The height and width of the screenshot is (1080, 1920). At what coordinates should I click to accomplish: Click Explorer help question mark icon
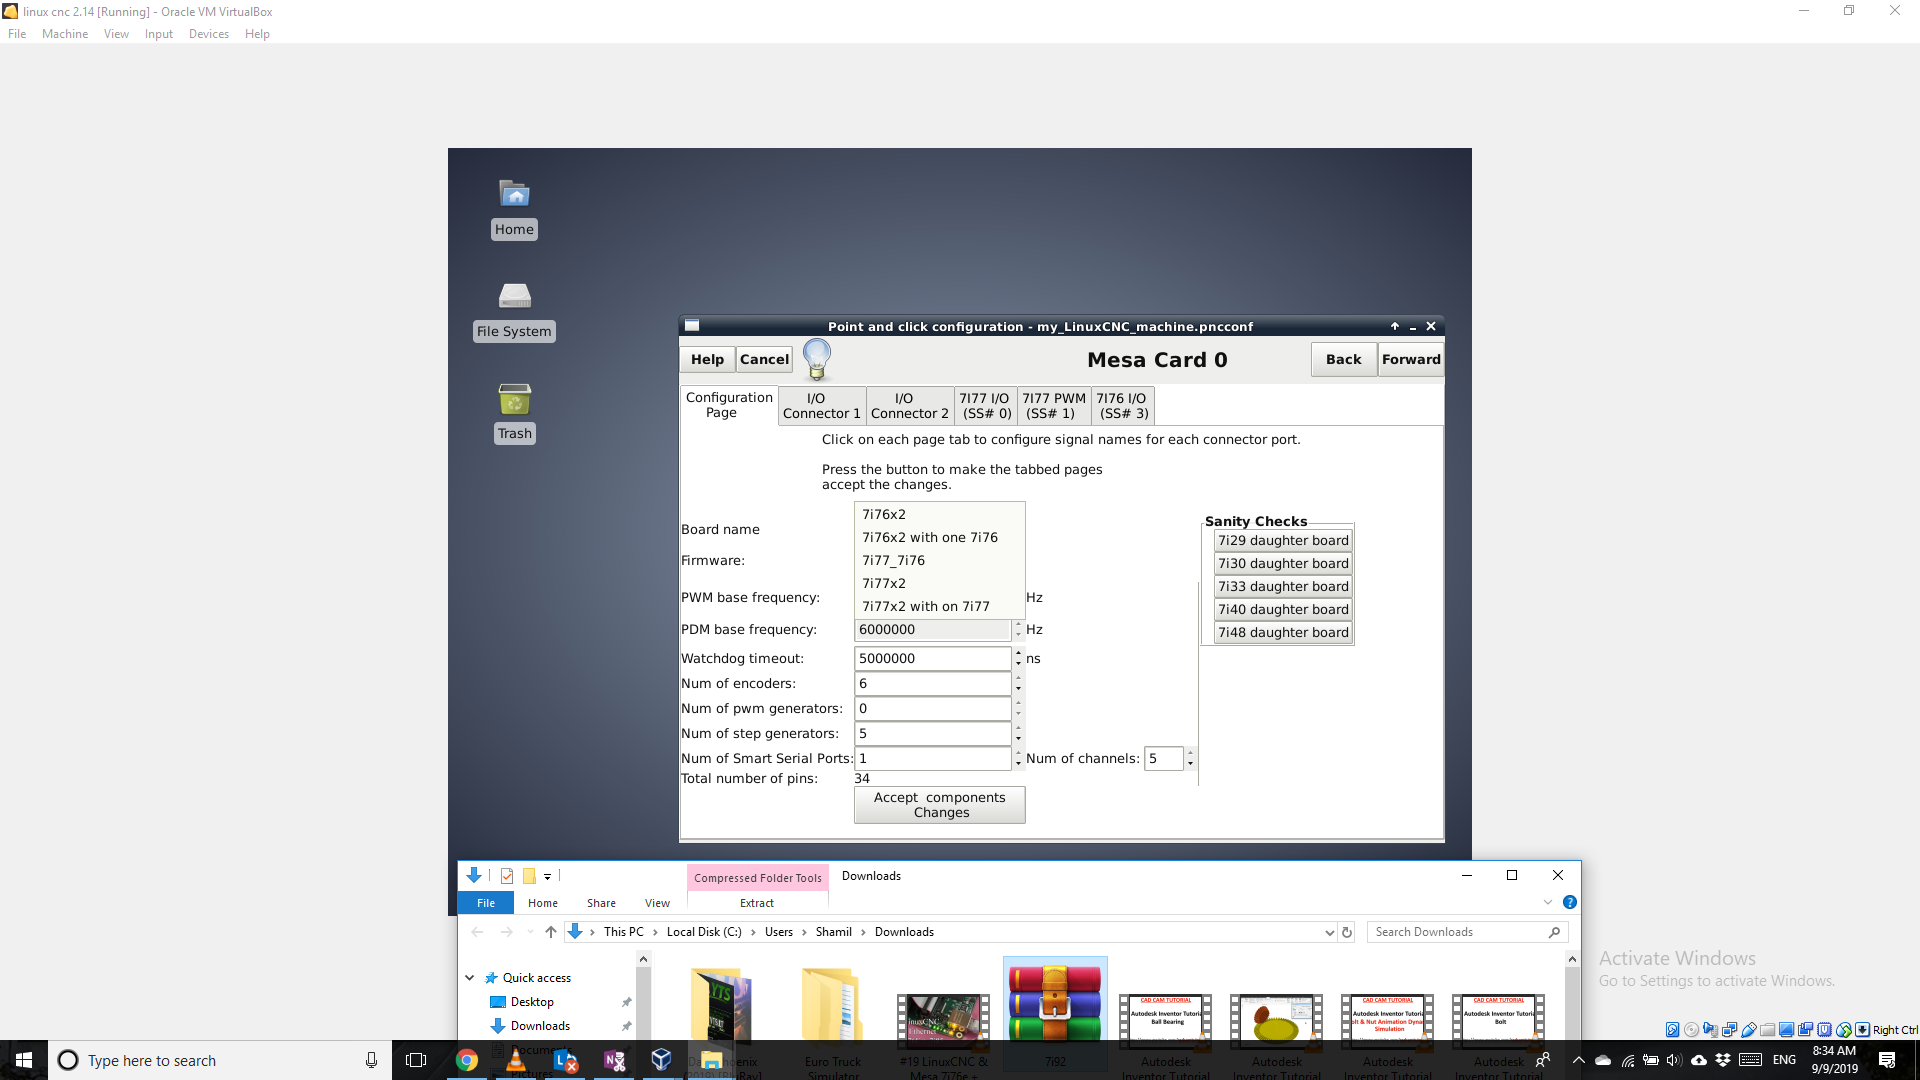(1570, 902)
